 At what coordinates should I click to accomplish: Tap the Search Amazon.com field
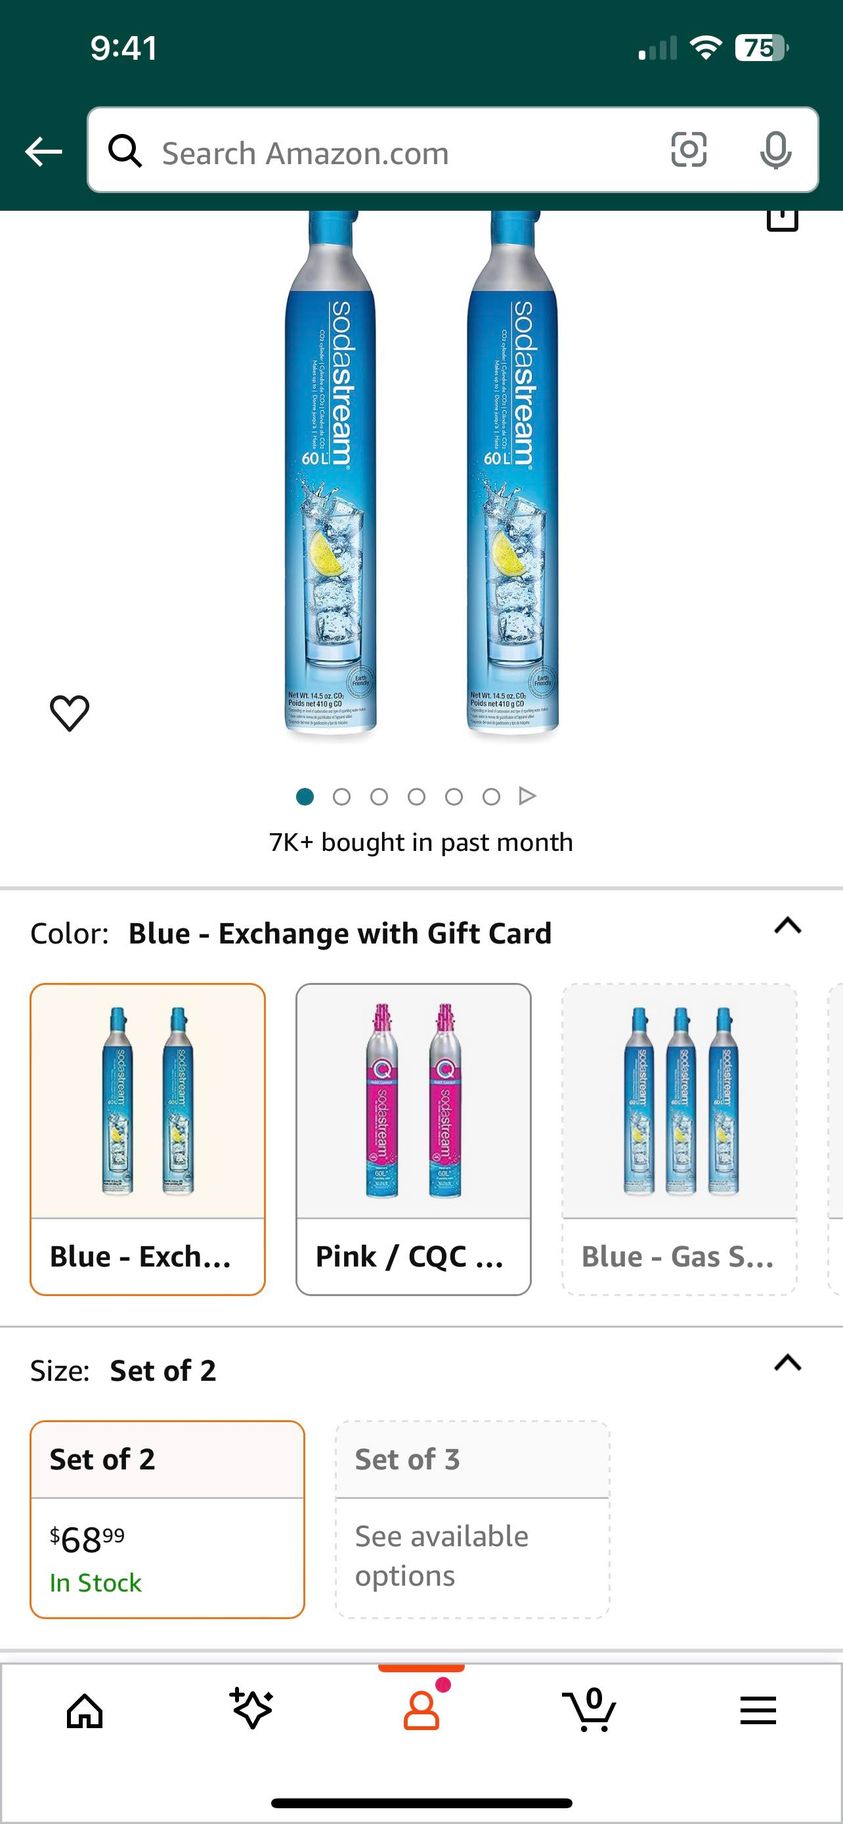pos(400,152)
